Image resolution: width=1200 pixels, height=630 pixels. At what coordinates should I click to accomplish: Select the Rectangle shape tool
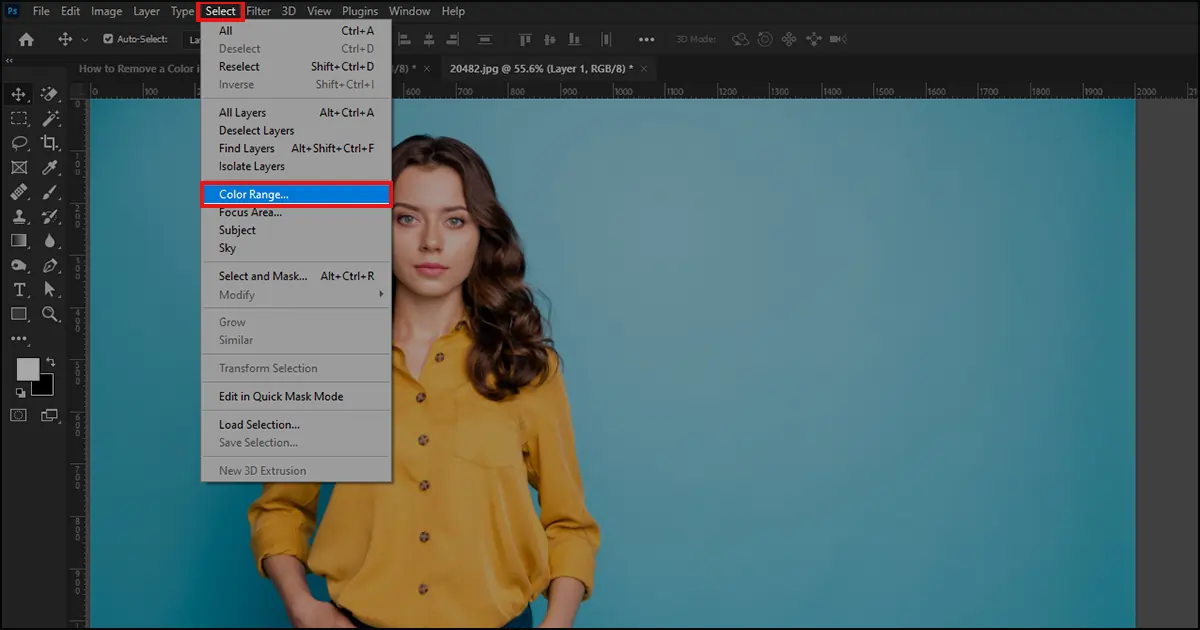[18, 314]
